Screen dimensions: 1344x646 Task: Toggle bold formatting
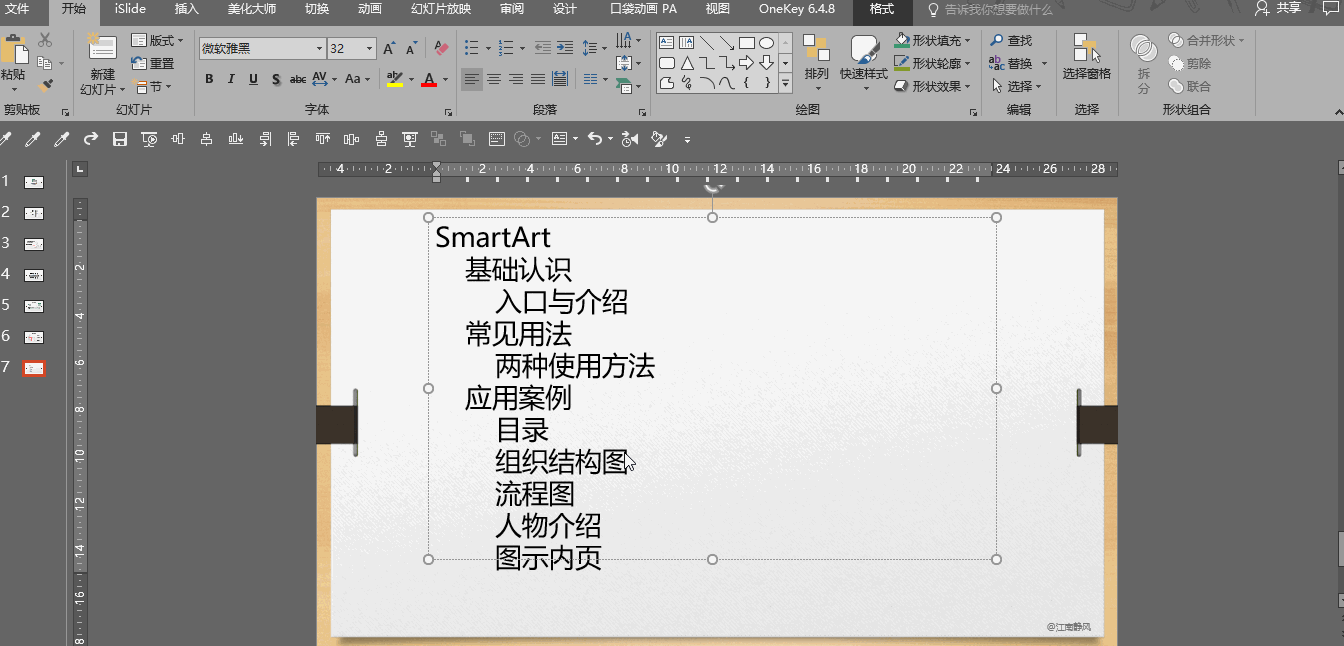tap(209, 79)
